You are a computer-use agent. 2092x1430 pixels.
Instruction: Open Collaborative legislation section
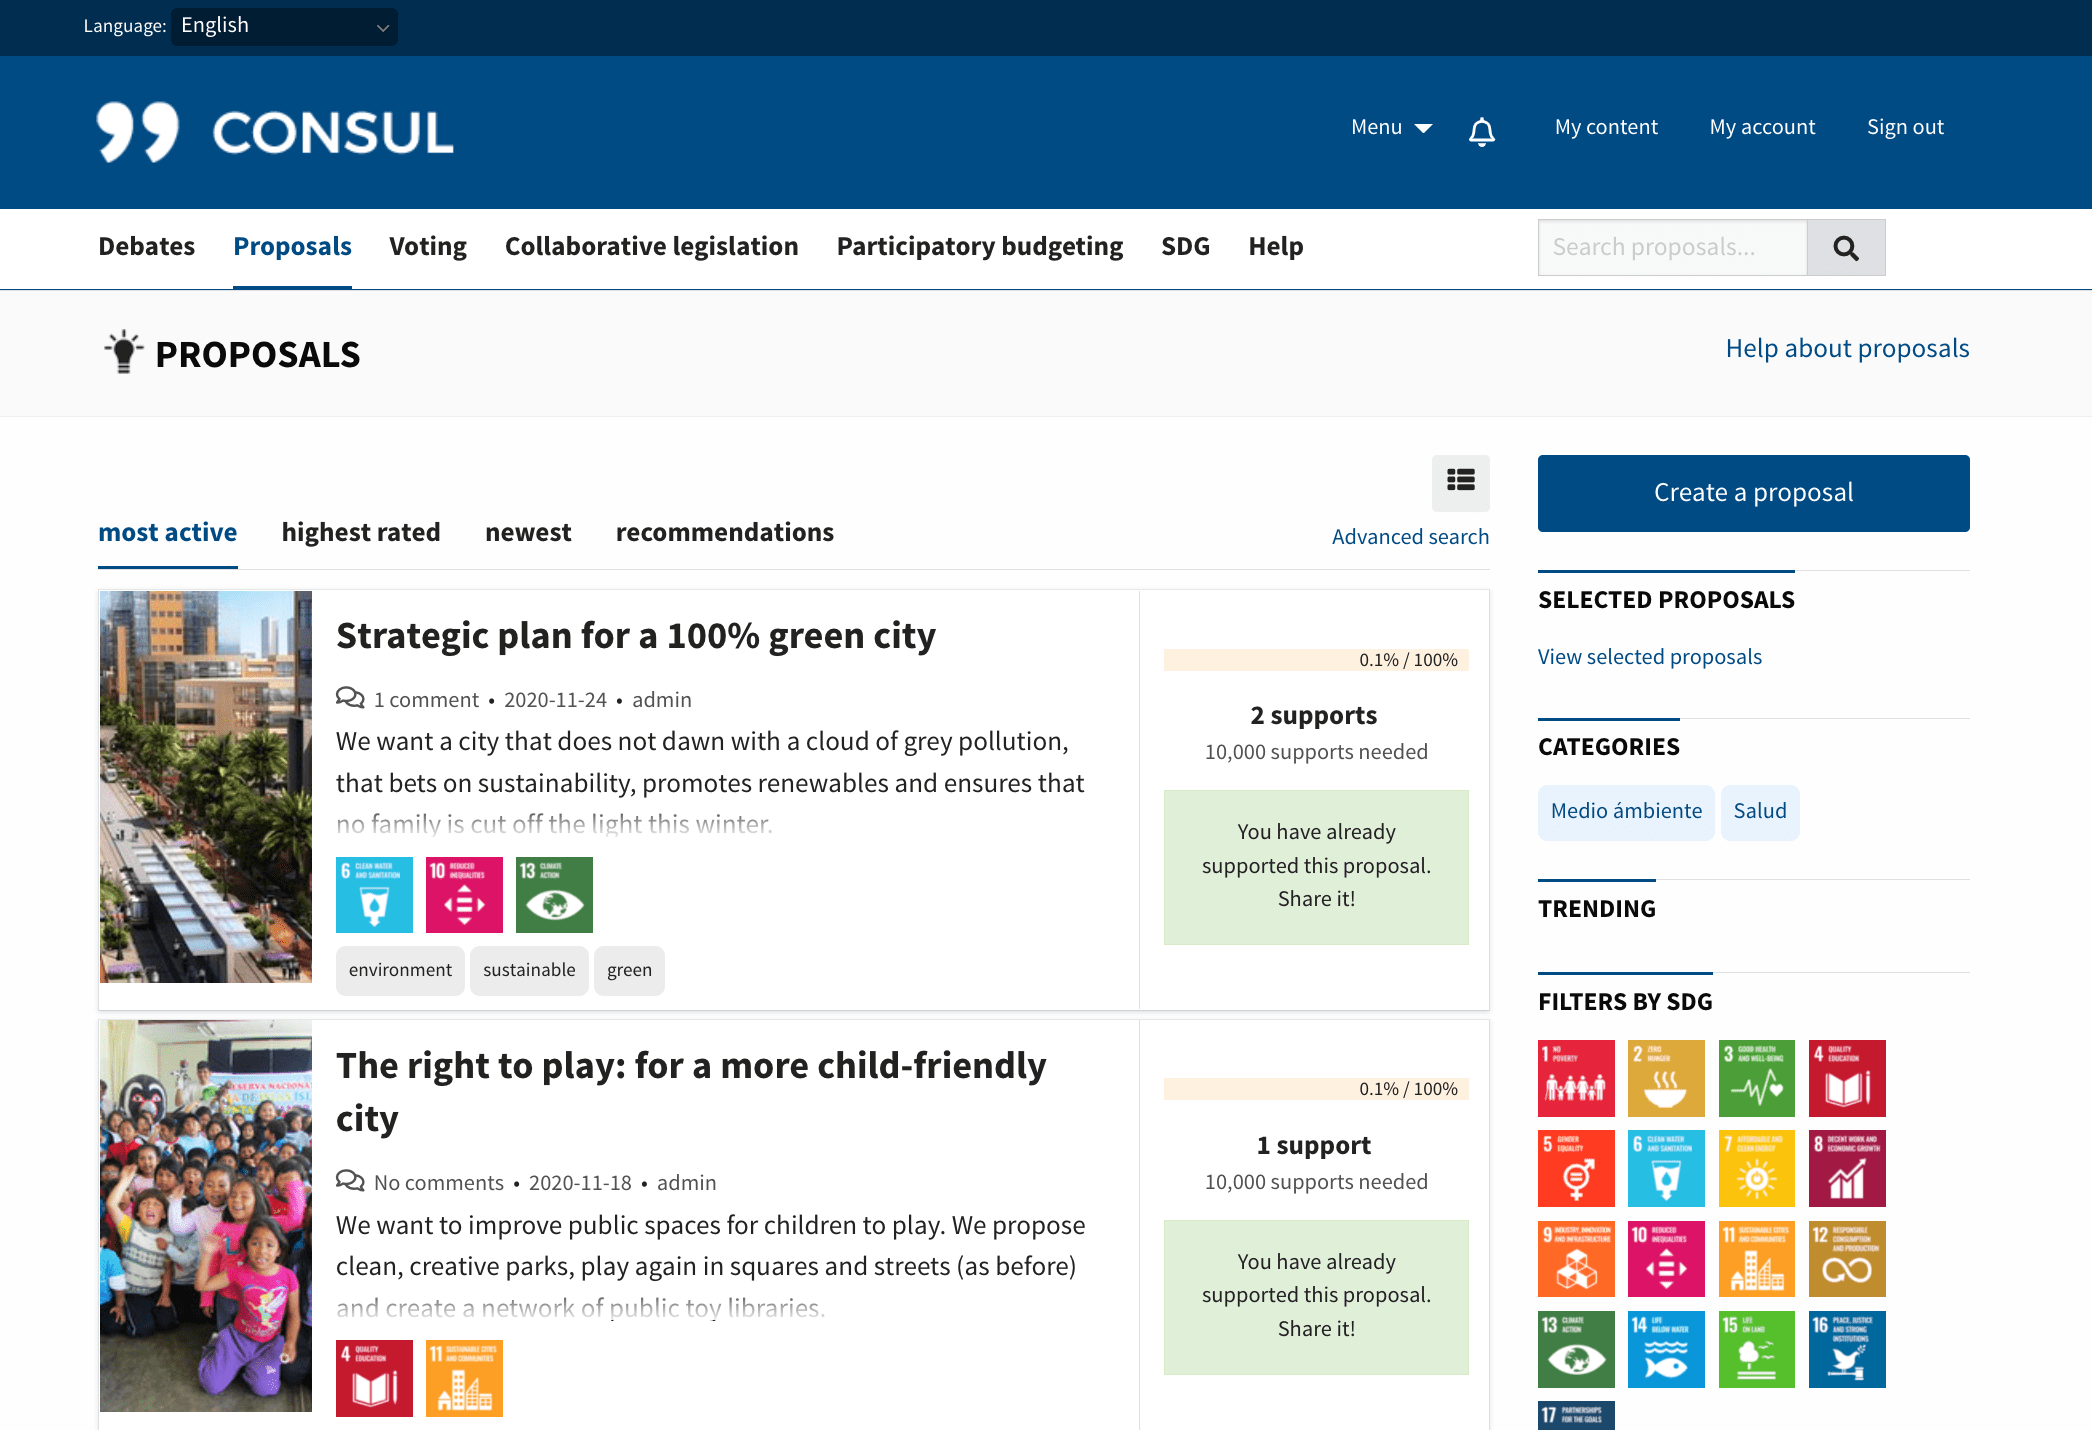[652, 246]
